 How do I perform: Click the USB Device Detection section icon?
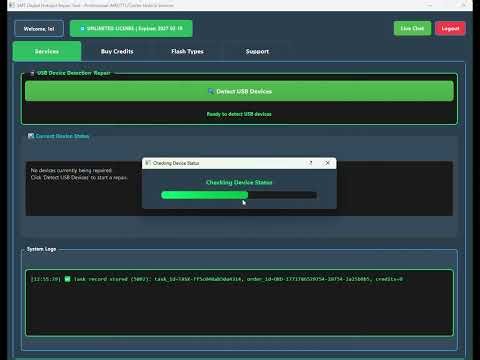(32, 73)
